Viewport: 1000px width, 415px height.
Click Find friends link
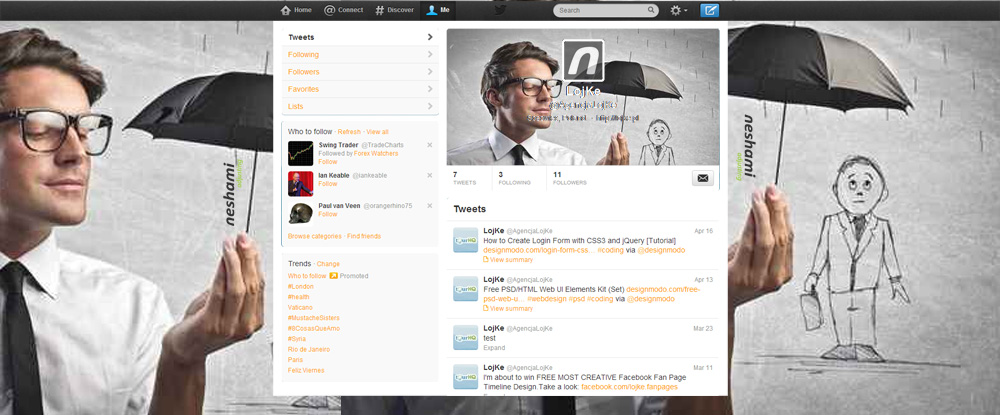pyautogui.click(x=364, y=236)
